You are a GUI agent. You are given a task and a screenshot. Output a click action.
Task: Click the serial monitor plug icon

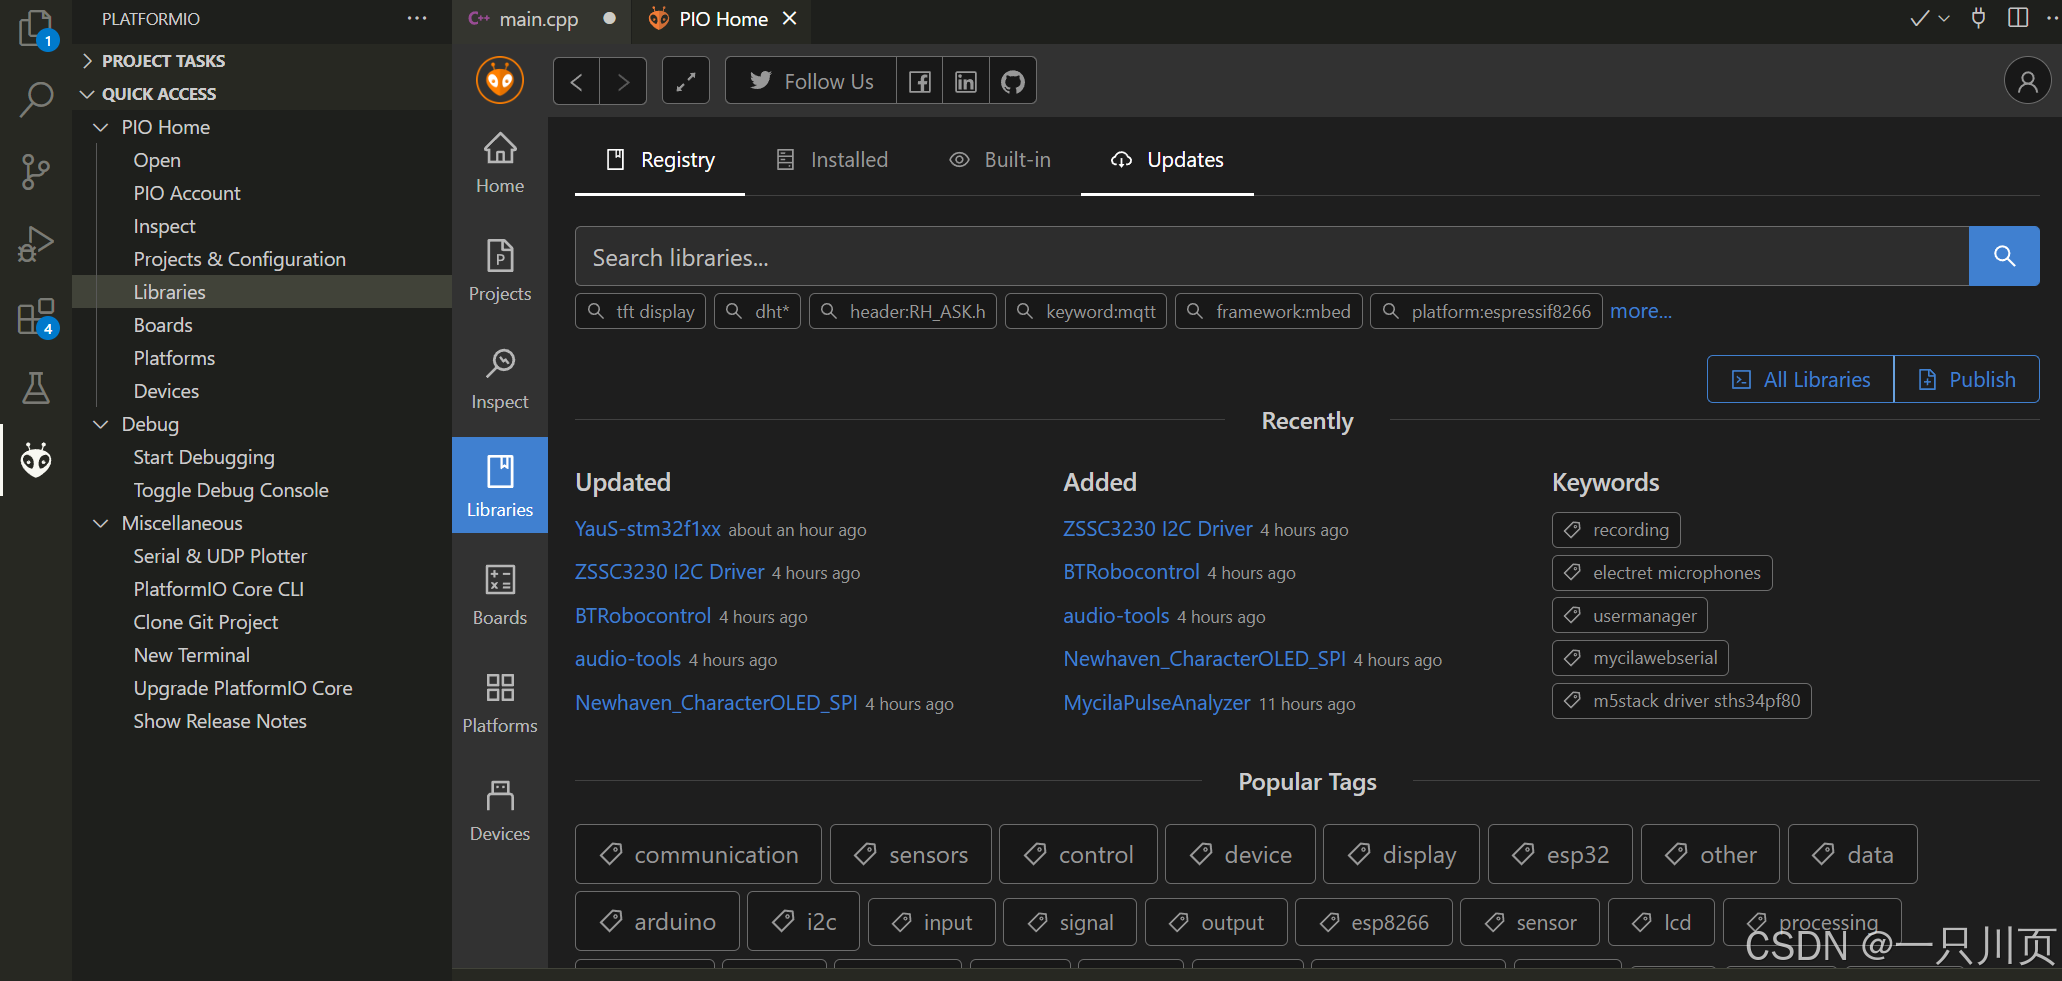click(1978, 18)
